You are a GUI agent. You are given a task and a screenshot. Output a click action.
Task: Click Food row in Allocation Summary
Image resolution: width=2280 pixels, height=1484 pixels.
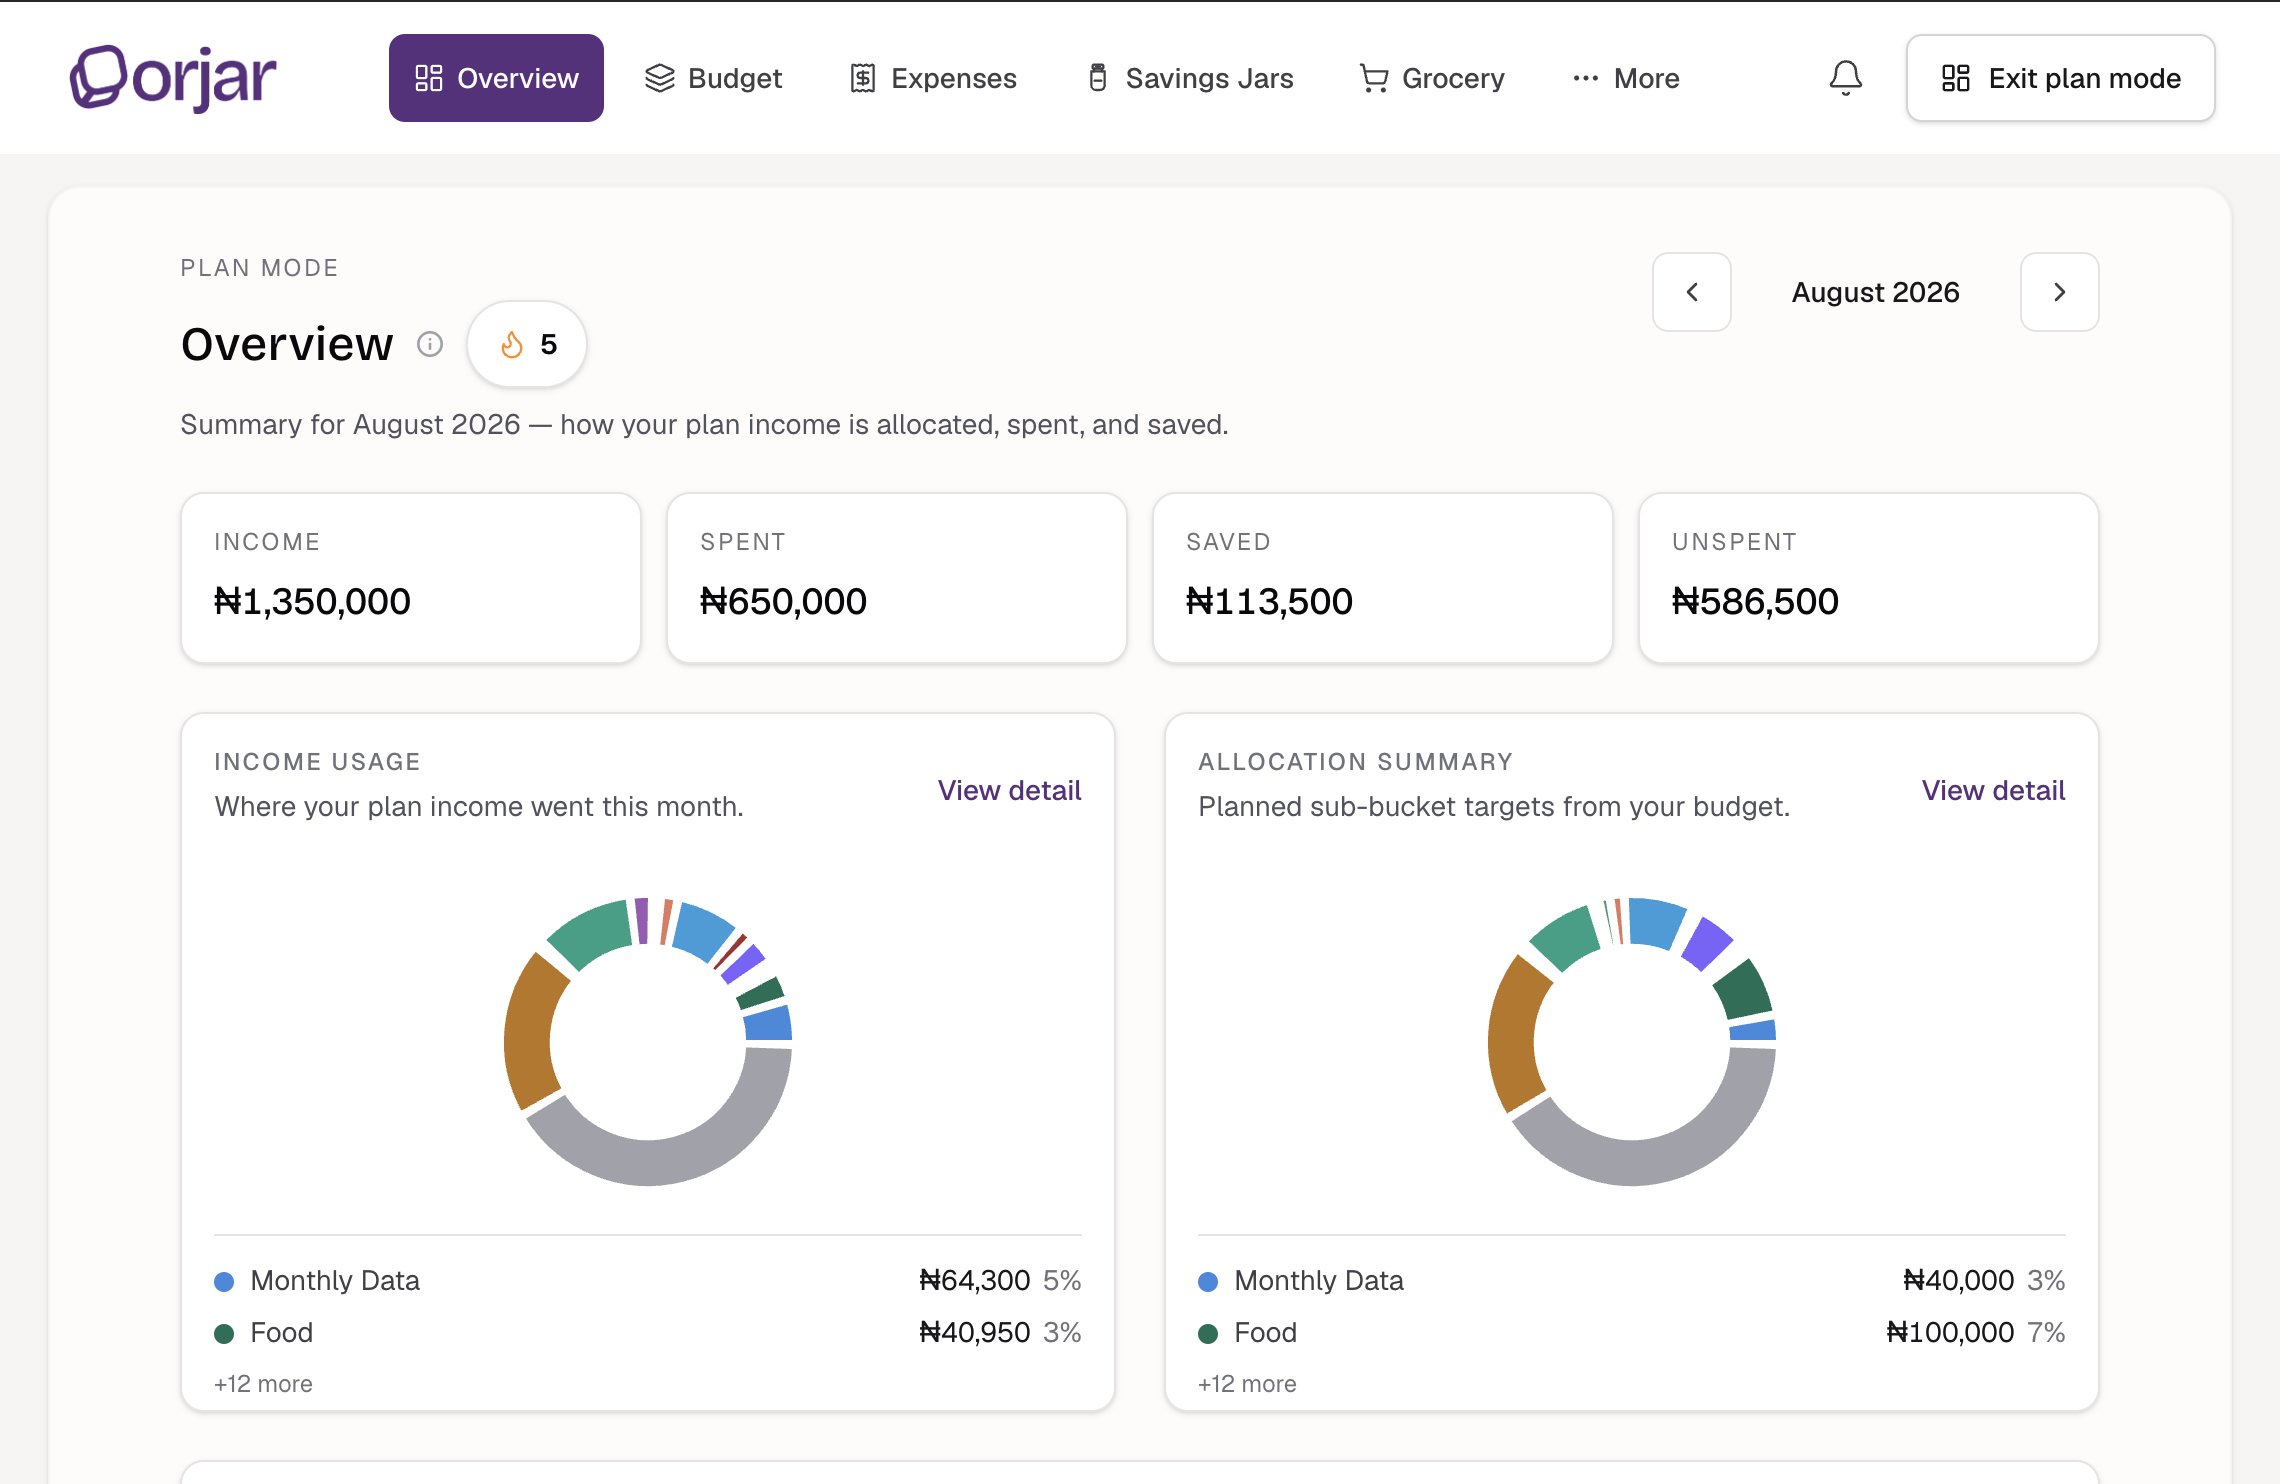(1632, 1333)
